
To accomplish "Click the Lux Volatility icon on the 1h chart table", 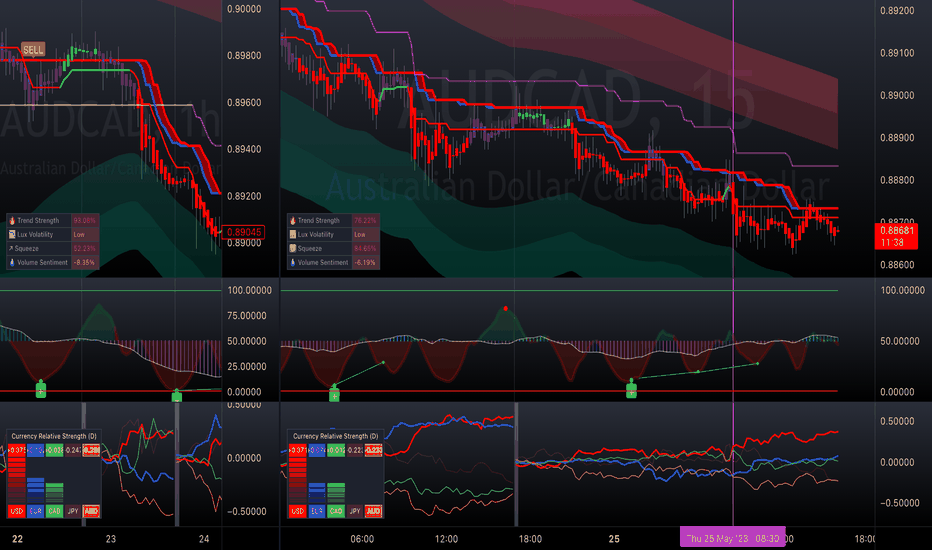I will 11,234.
